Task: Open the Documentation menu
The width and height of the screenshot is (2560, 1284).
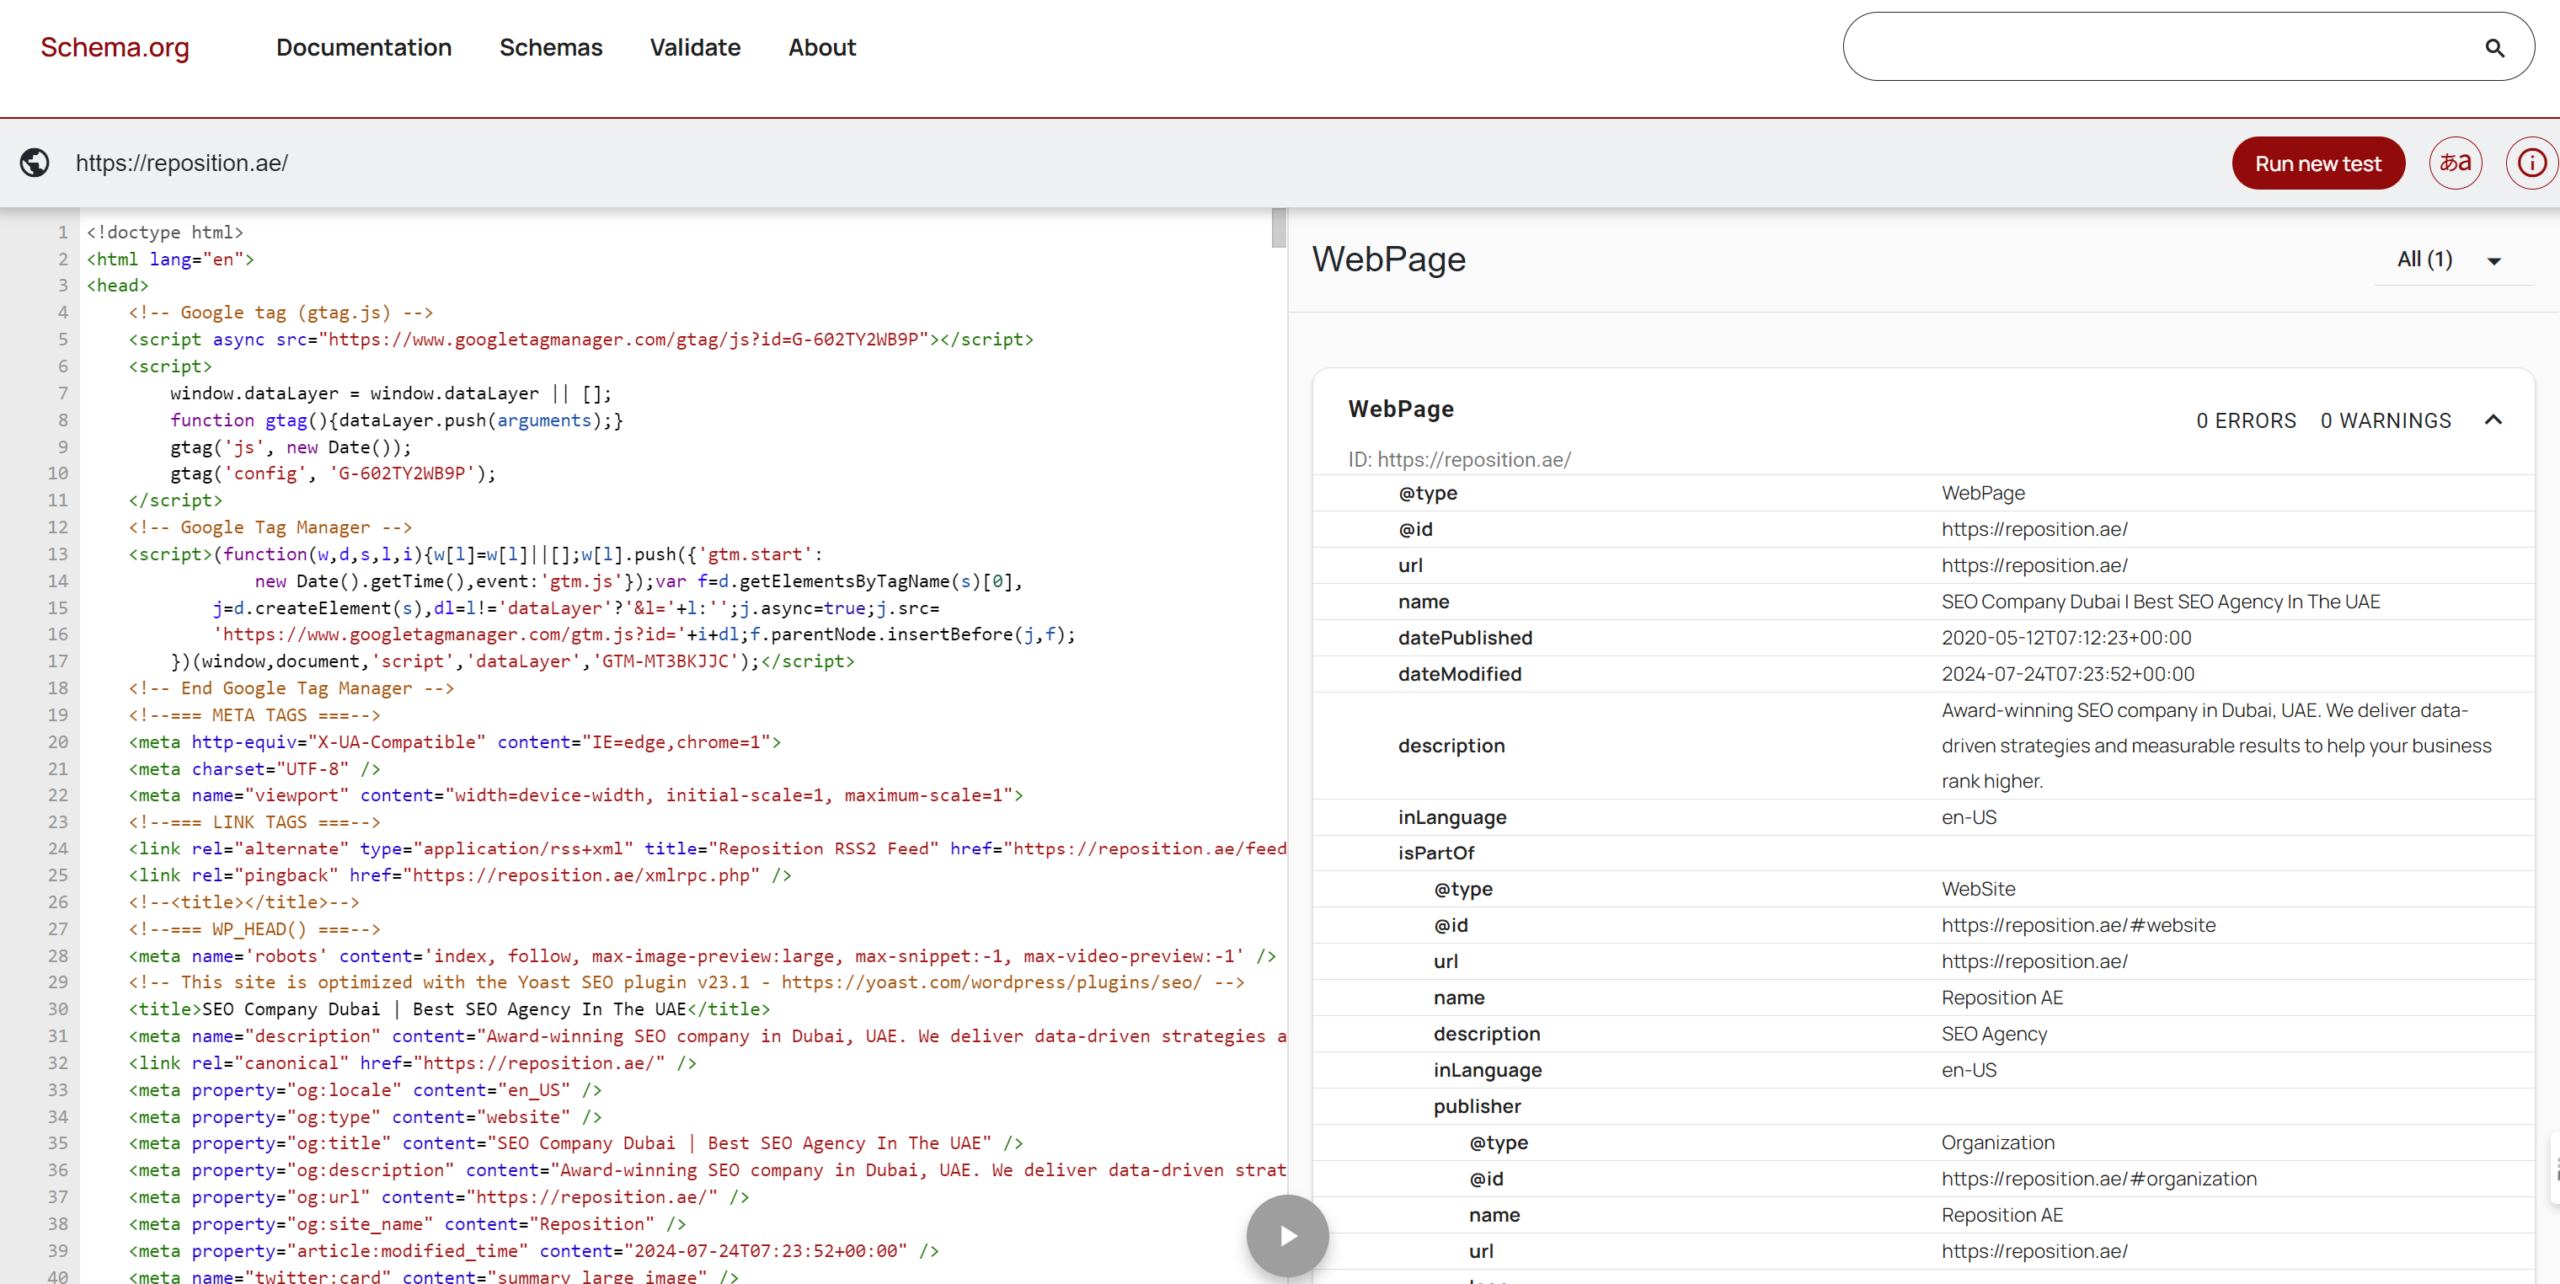Action: point(364,47)
